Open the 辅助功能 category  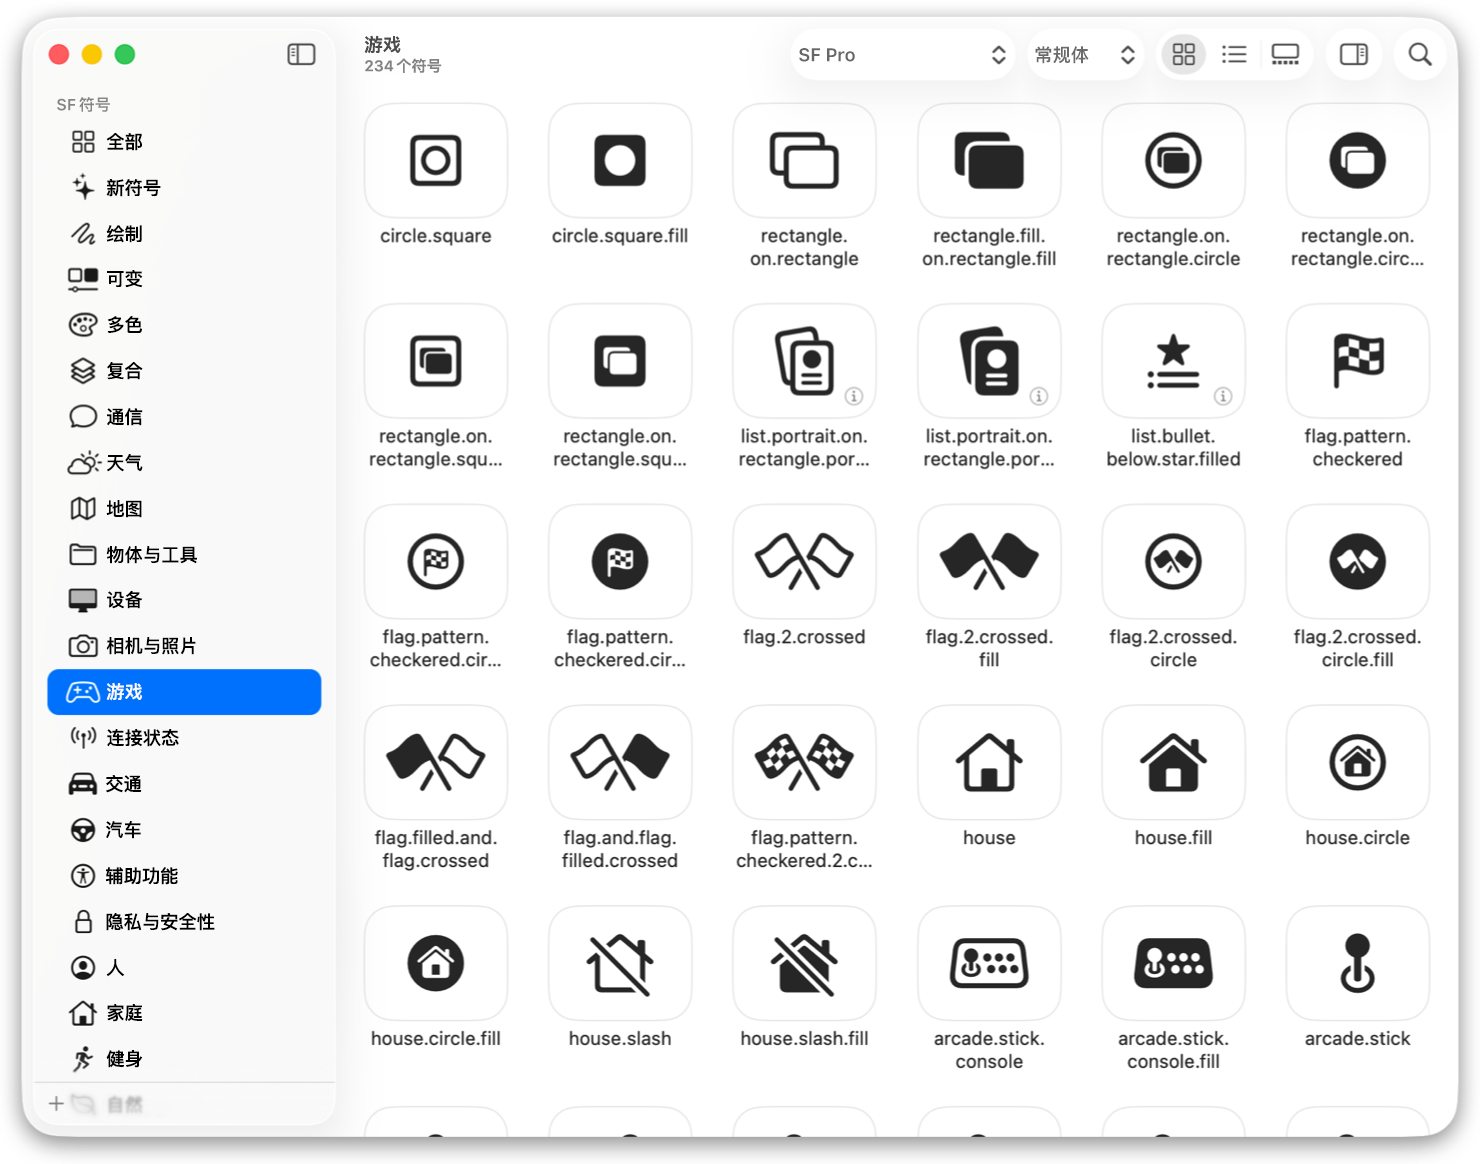click(184, 876)
